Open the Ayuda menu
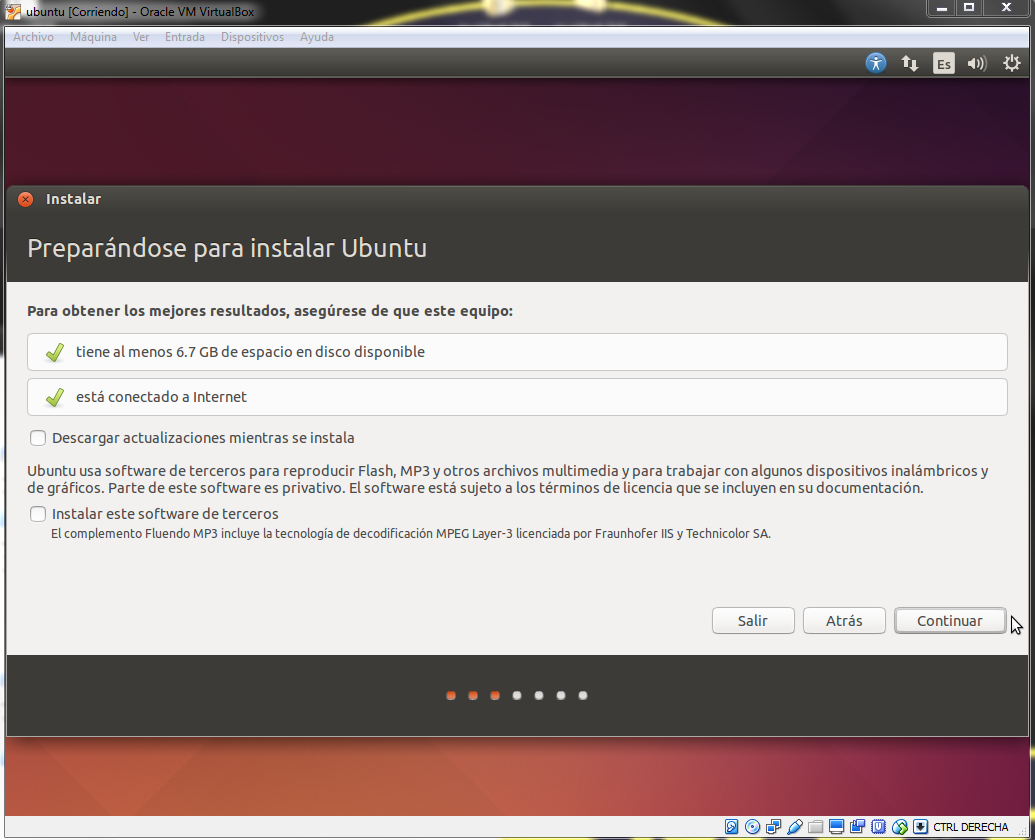The image size is (1035, 840). (x=316, y=37)
